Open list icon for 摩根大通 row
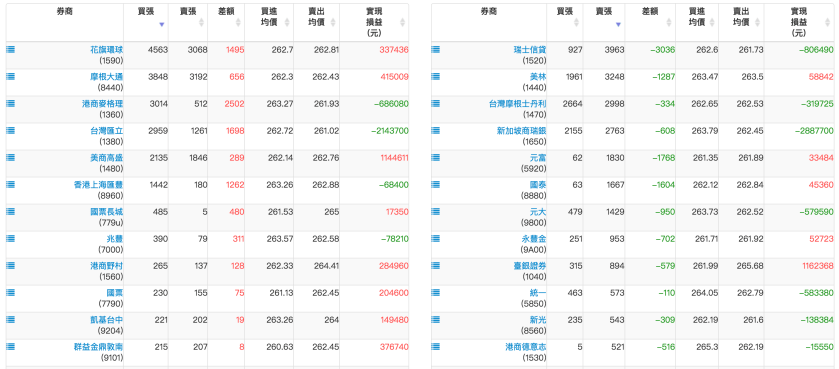 tap(11, 76)
